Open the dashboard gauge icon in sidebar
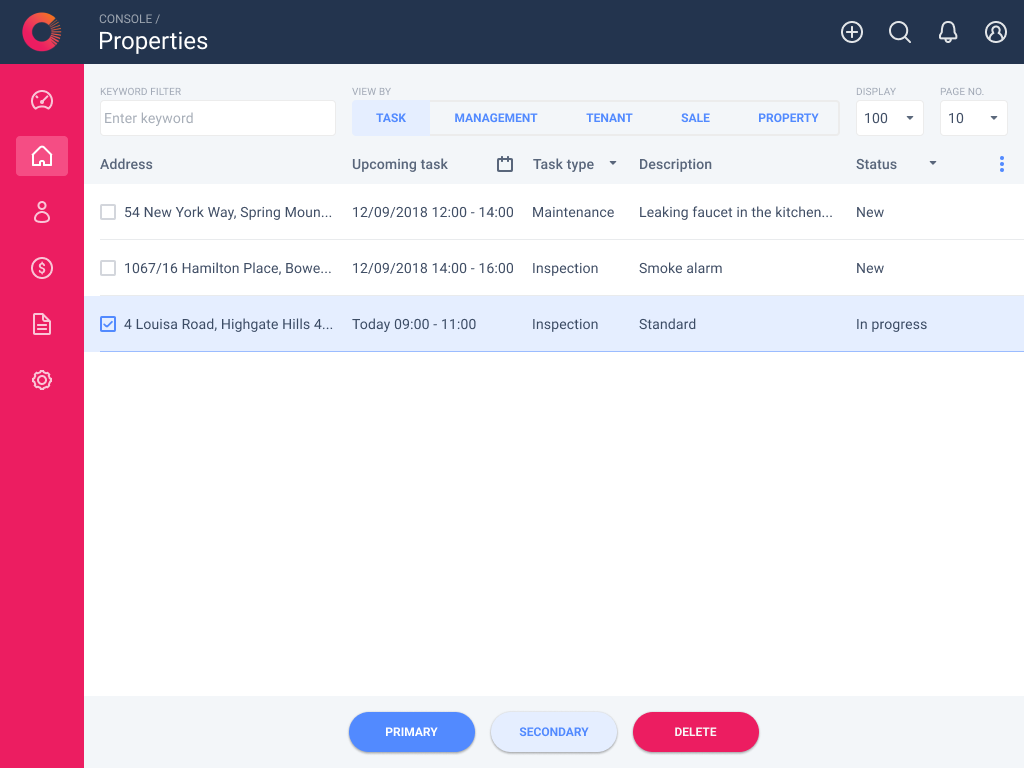Screen dimensions: 1024x768 coord(42,100)
